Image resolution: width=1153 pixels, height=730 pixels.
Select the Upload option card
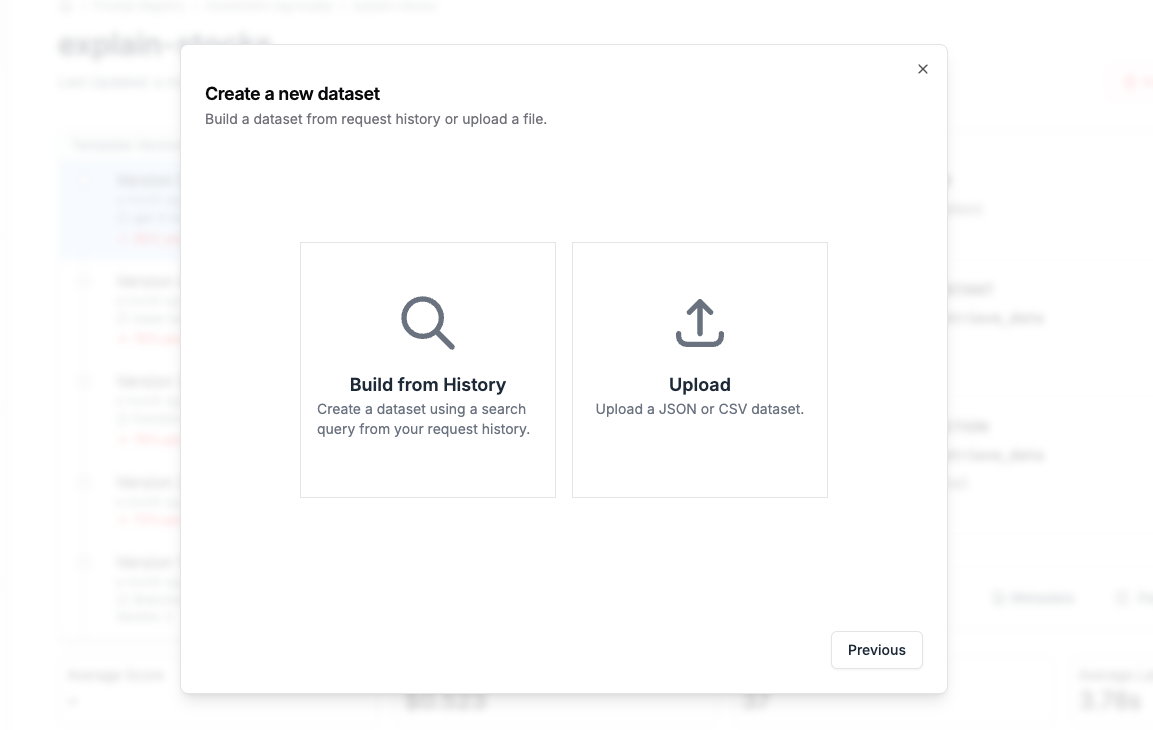pos(699,370)
